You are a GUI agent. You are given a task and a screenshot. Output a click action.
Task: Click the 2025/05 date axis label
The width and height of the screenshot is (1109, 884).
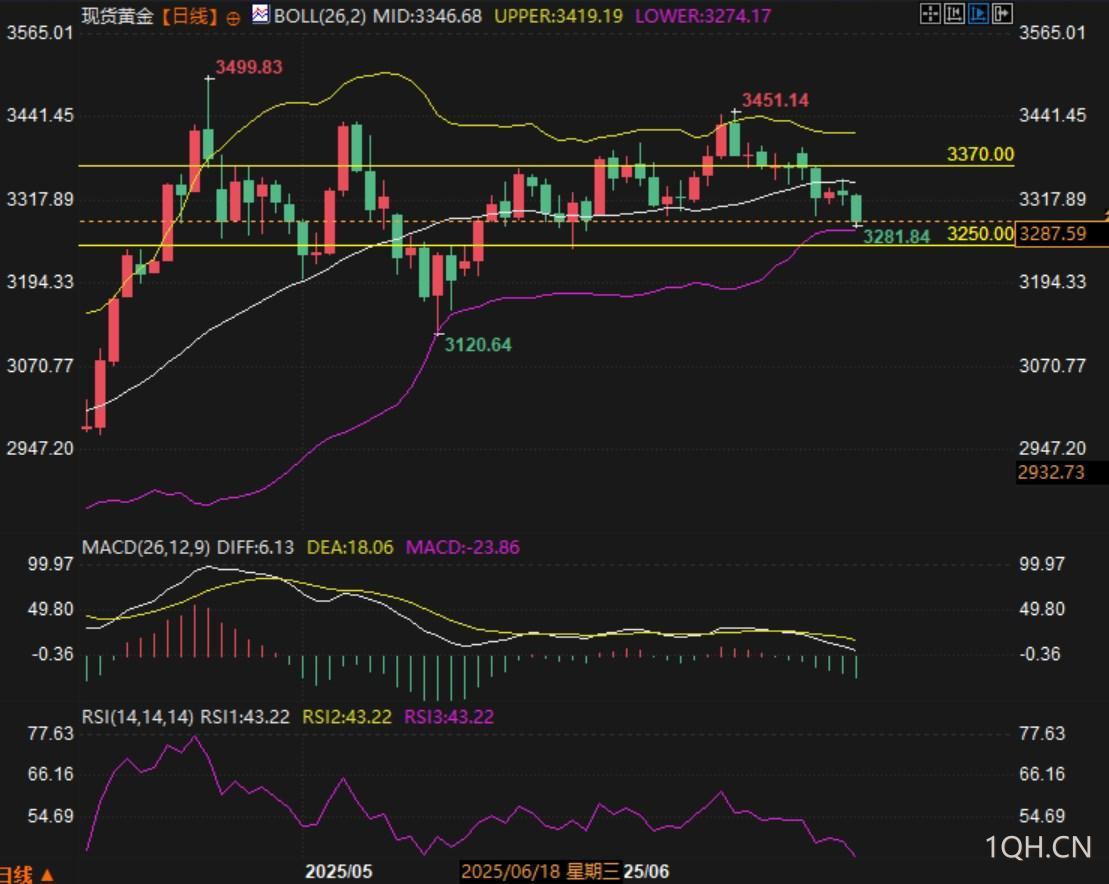[339, 871]
